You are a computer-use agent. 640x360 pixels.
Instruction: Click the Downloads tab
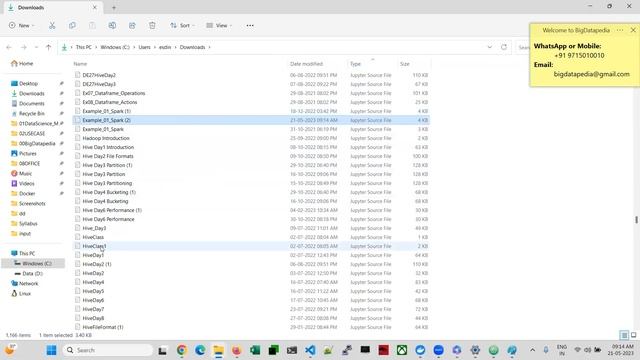click(53, 7)
